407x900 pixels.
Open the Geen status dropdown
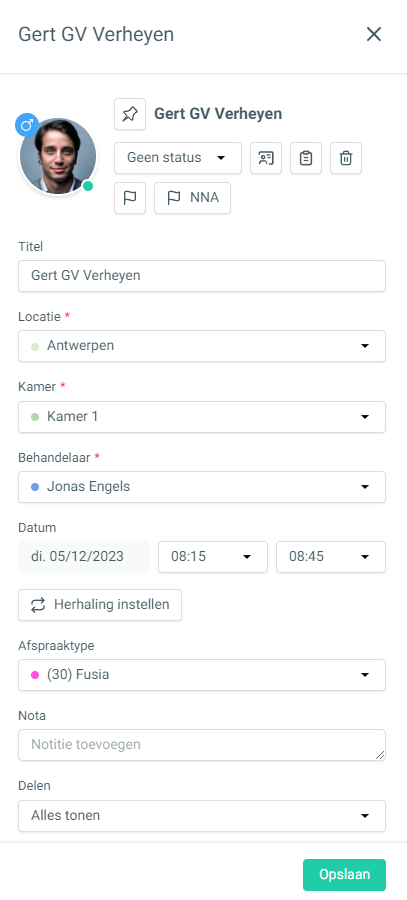click(x=178, y=158)
